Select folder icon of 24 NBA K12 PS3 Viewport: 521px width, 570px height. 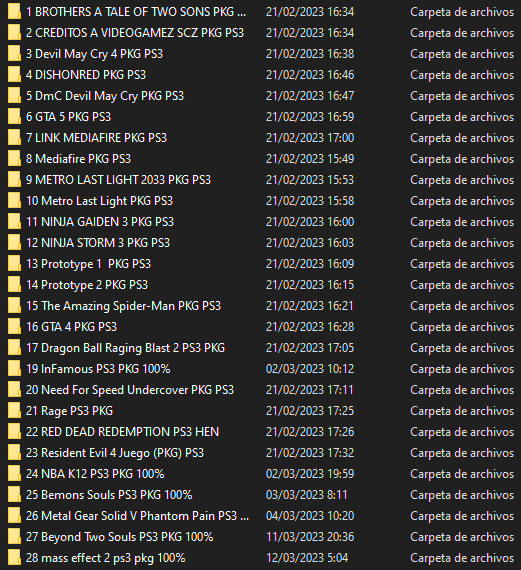14,474
